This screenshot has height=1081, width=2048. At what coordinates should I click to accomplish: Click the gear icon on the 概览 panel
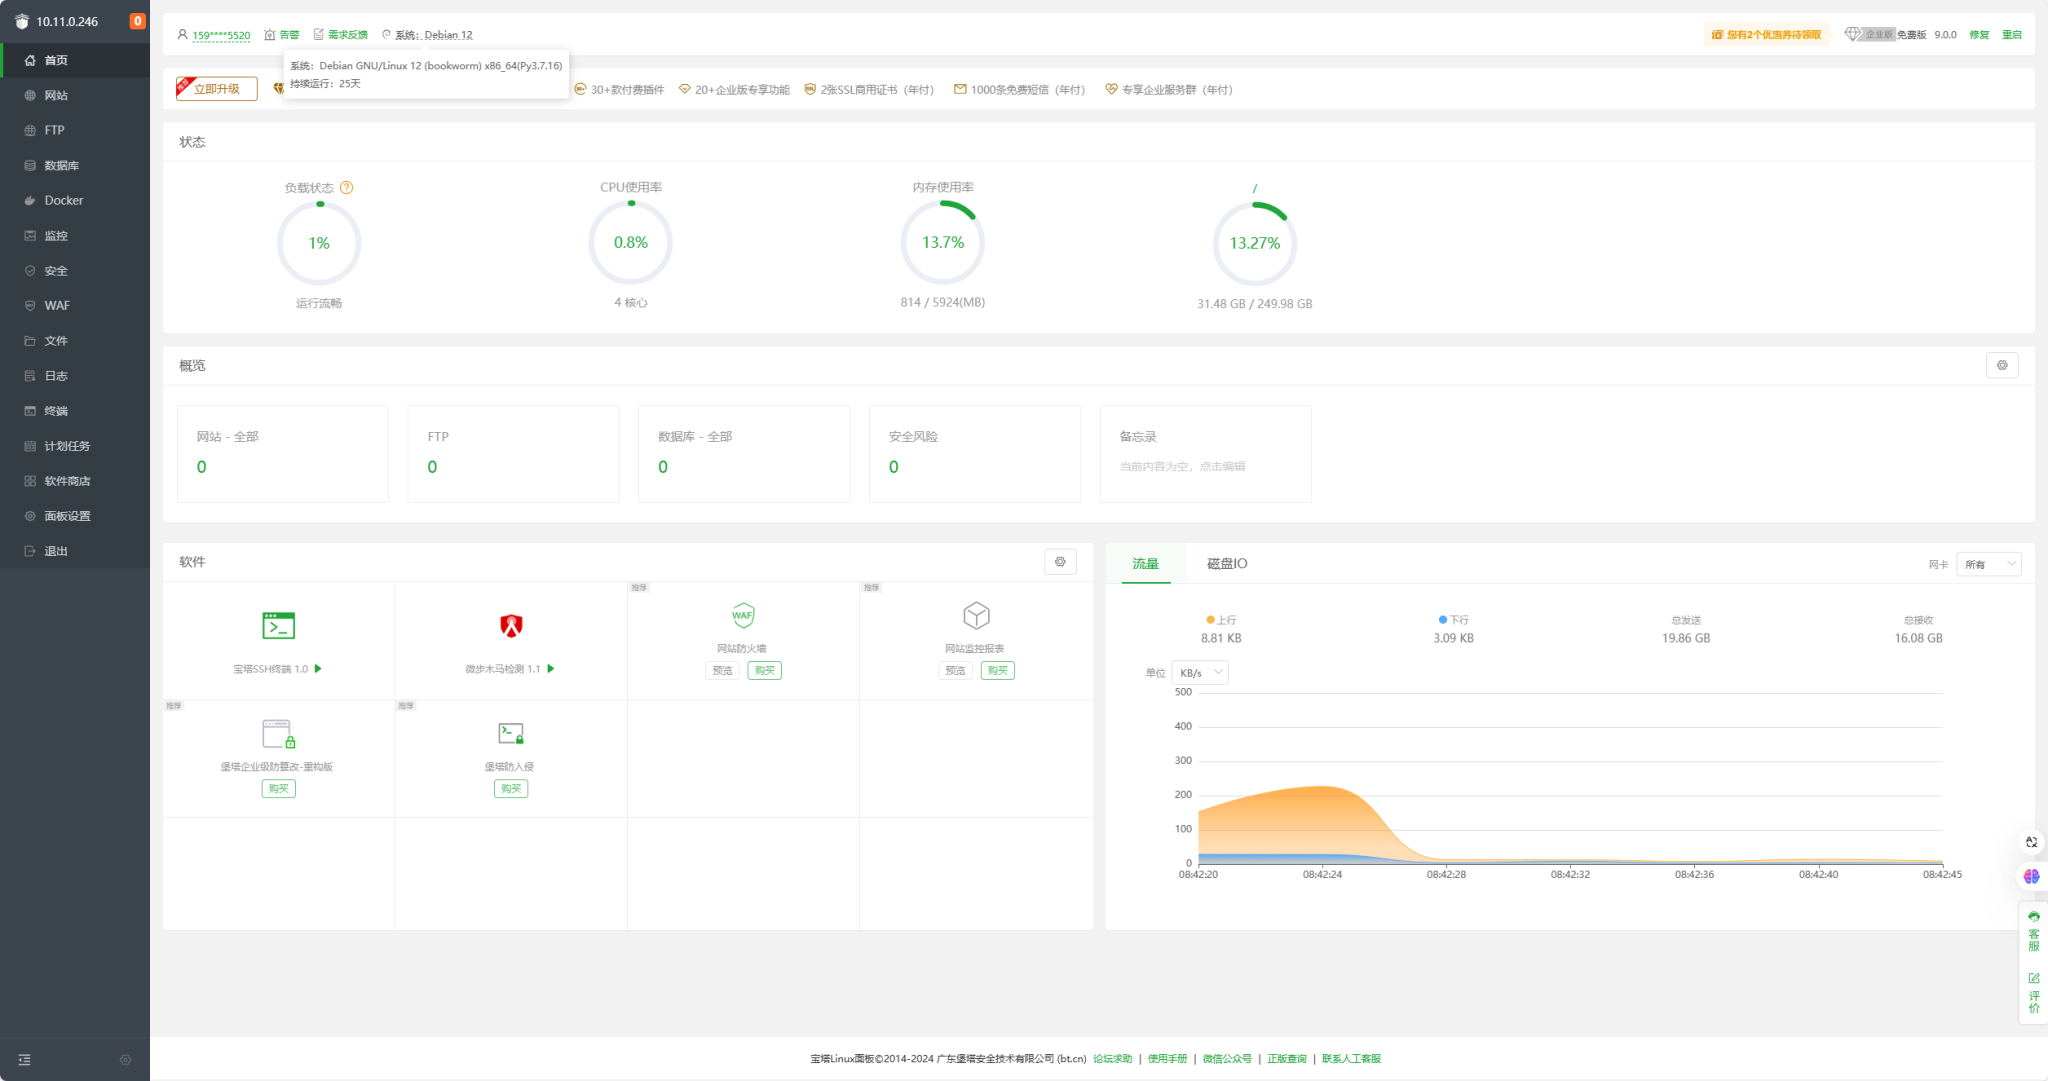[2002, 365]
